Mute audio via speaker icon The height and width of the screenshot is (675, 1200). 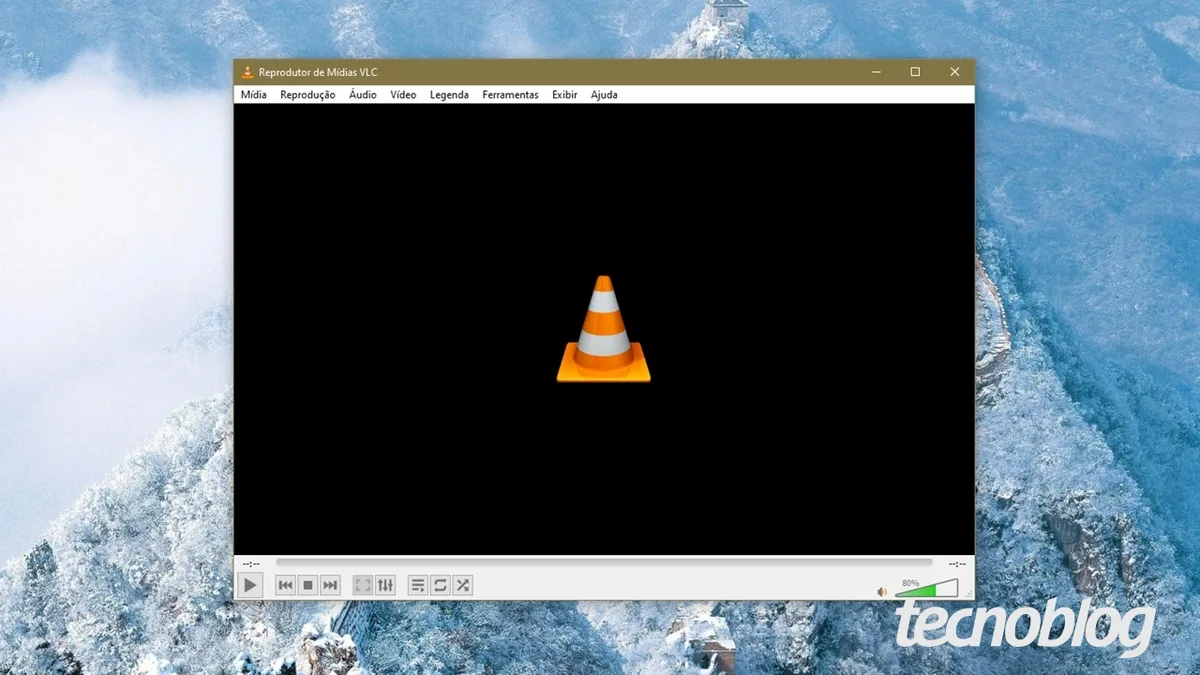pos(882,592)
